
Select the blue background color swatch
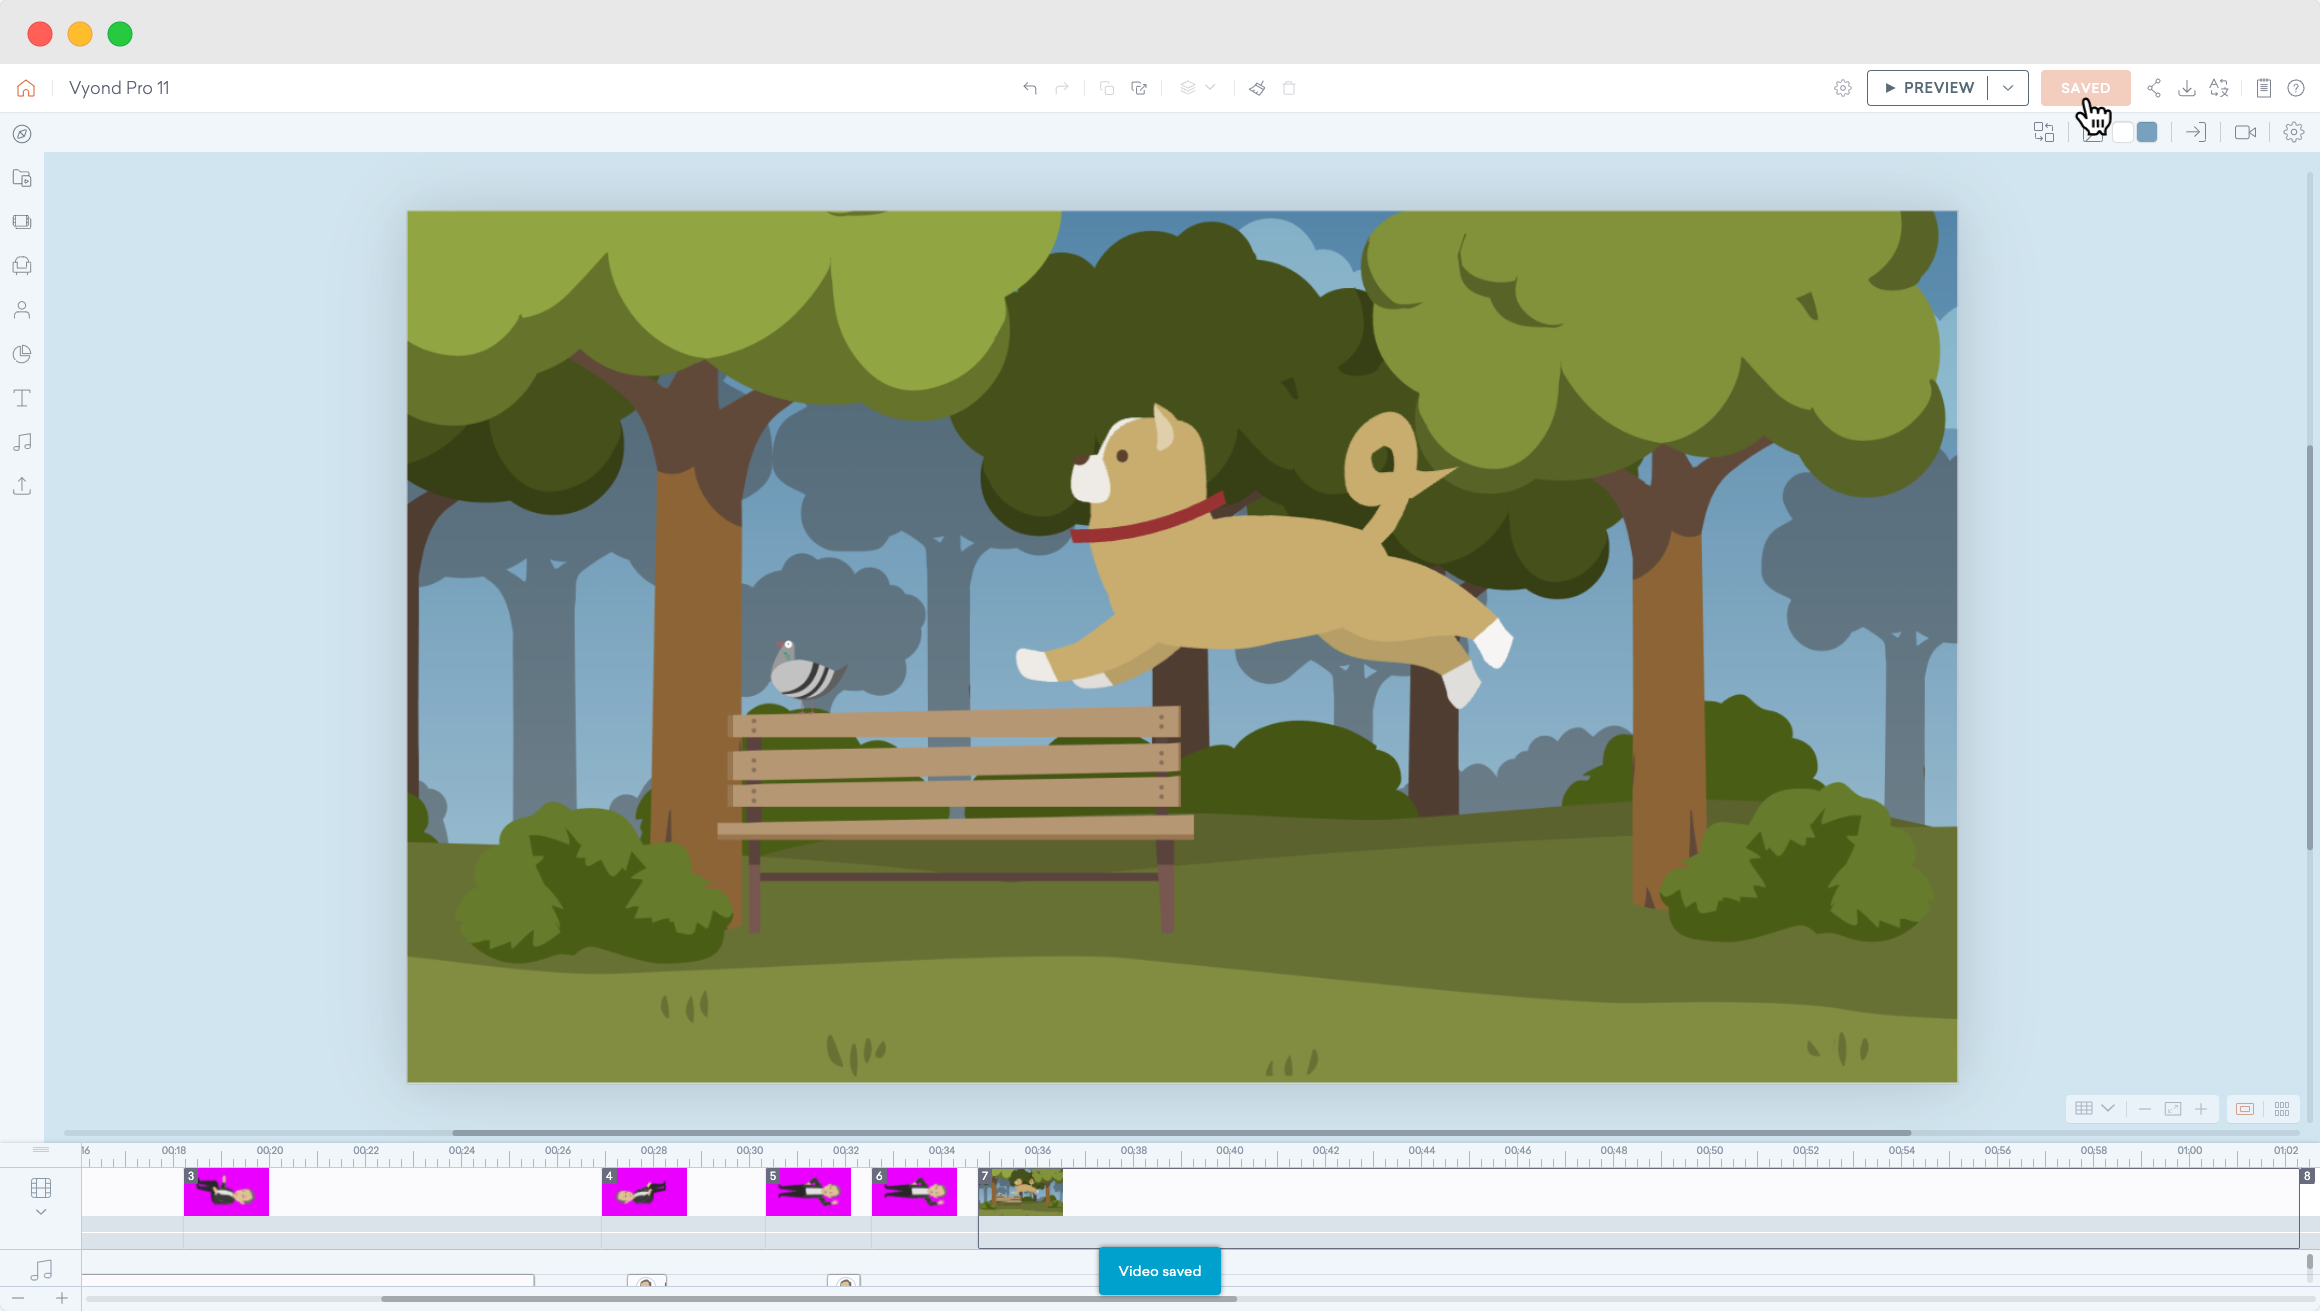(2147, 132)
